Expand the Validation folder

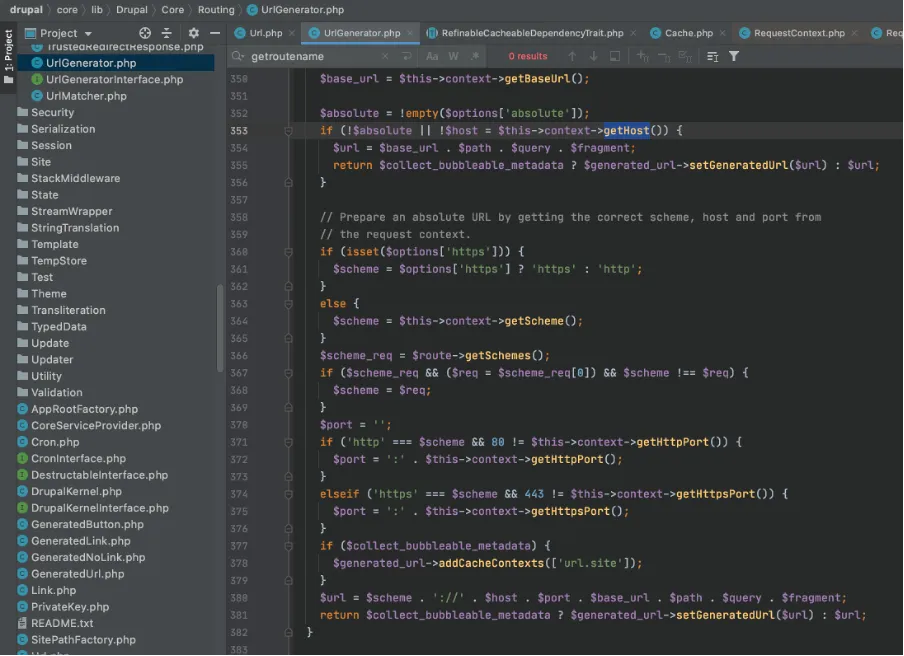coord(50,393)
